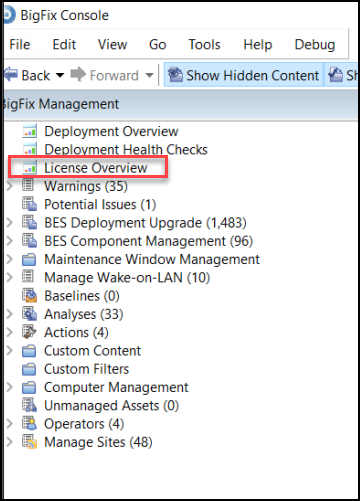Viewport: 360px width, 501px height.
Task: Click the Potential Issues icon
Action: click(x=29, y=204)
